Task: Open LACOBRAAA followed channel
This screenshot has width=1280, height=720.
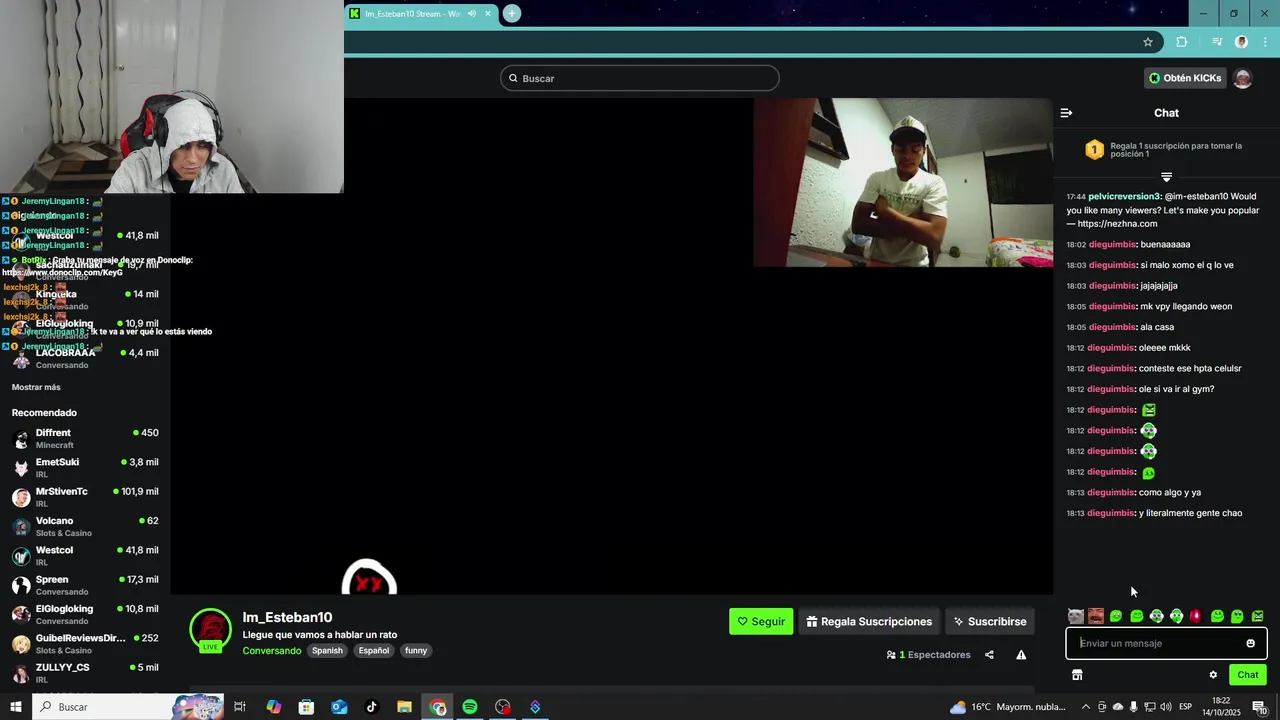Action: (x=85, y=358)
